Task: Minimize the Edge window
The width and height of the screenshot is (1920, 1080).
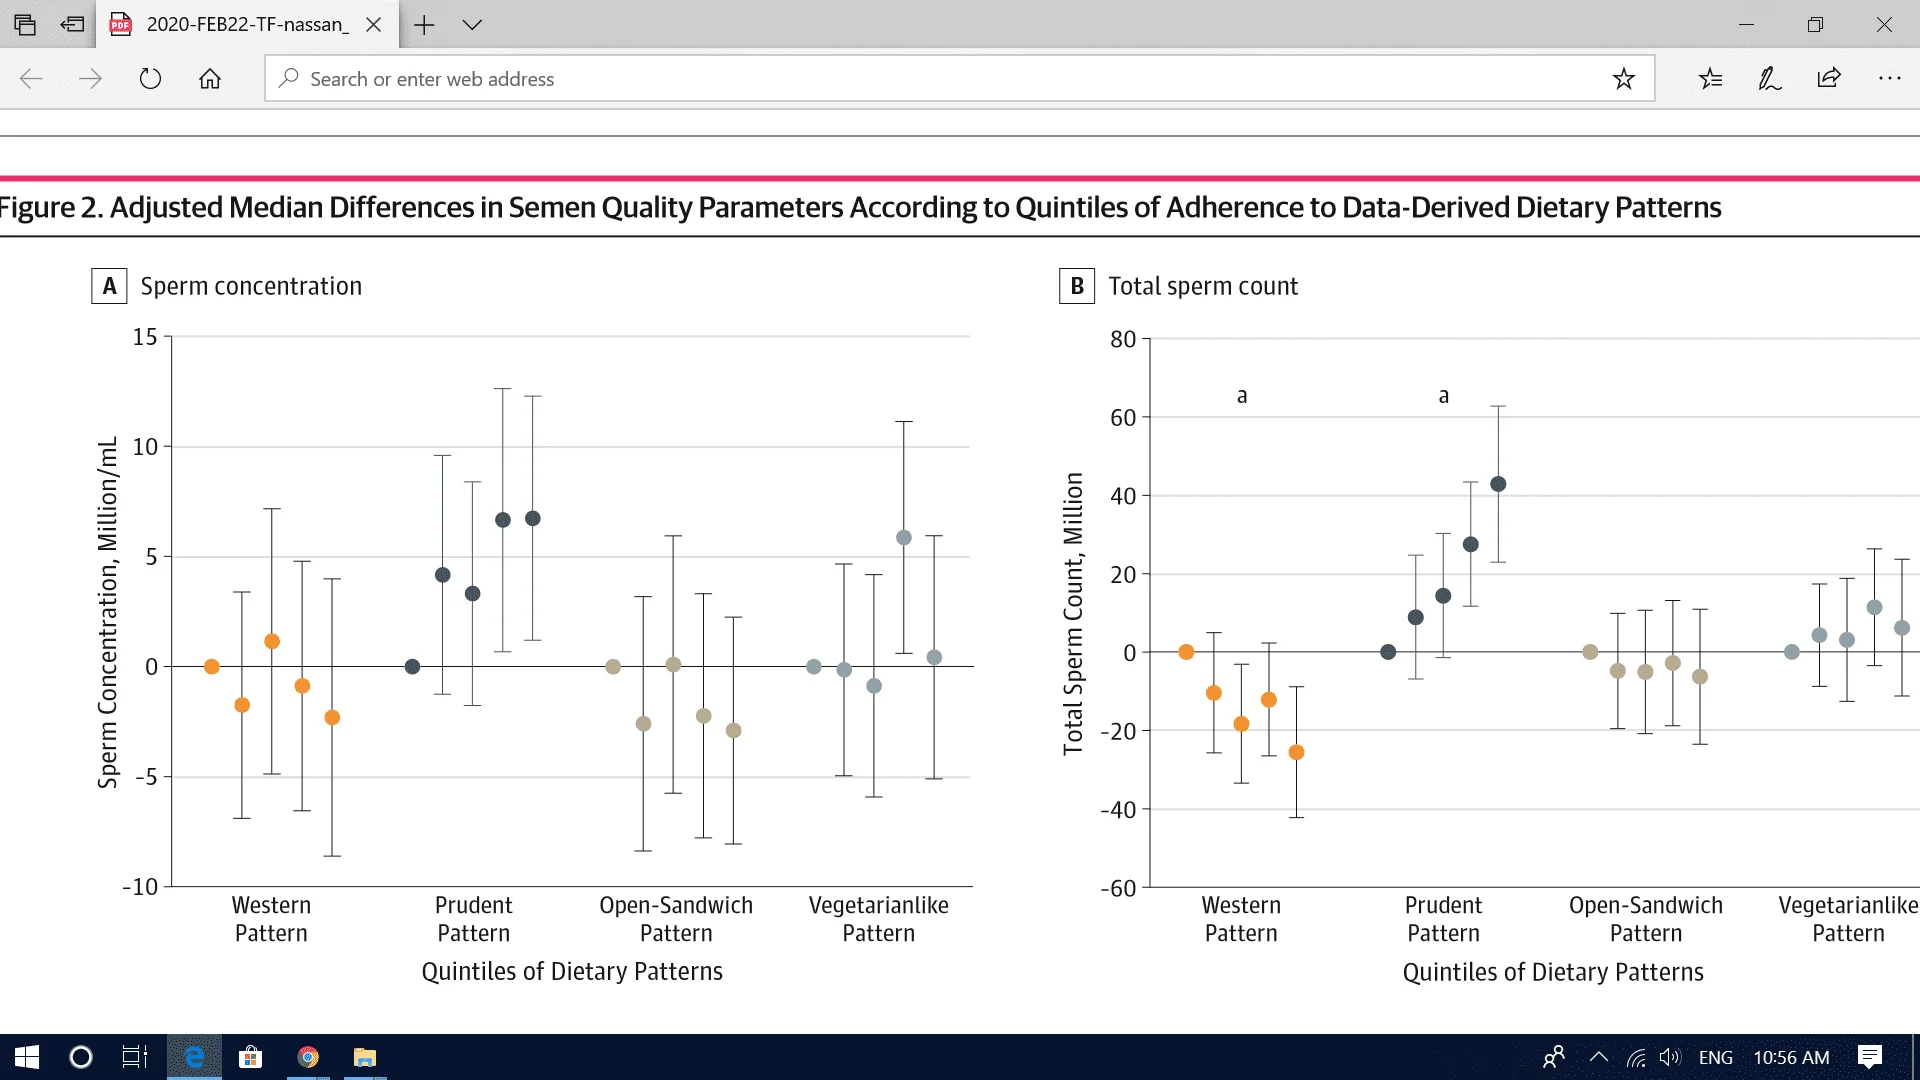Action: tap(1746, 24)
